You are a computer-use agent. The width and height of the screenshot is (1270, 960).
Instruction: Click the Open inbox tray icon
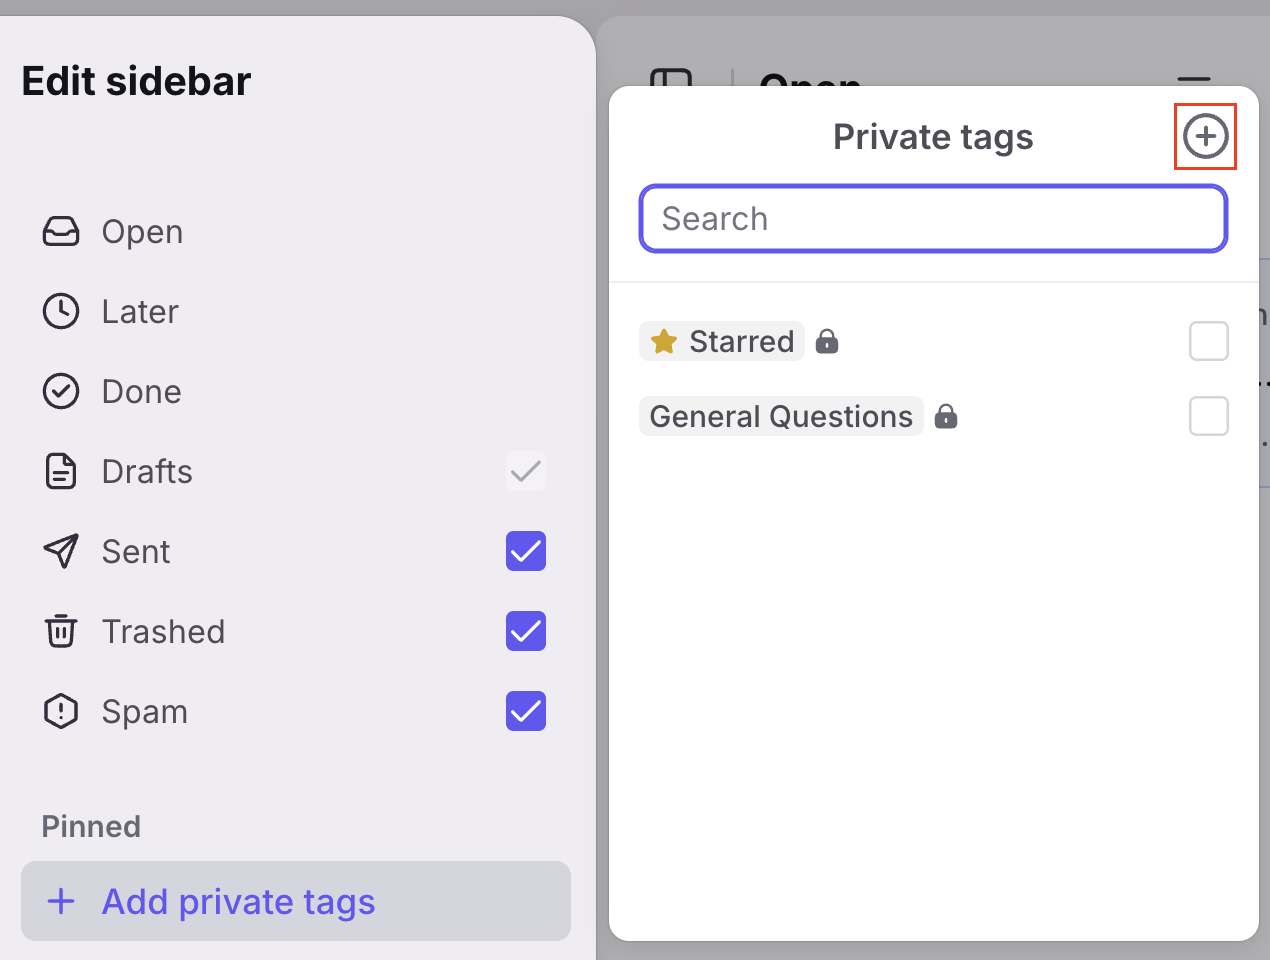click(x=61, y=231)
